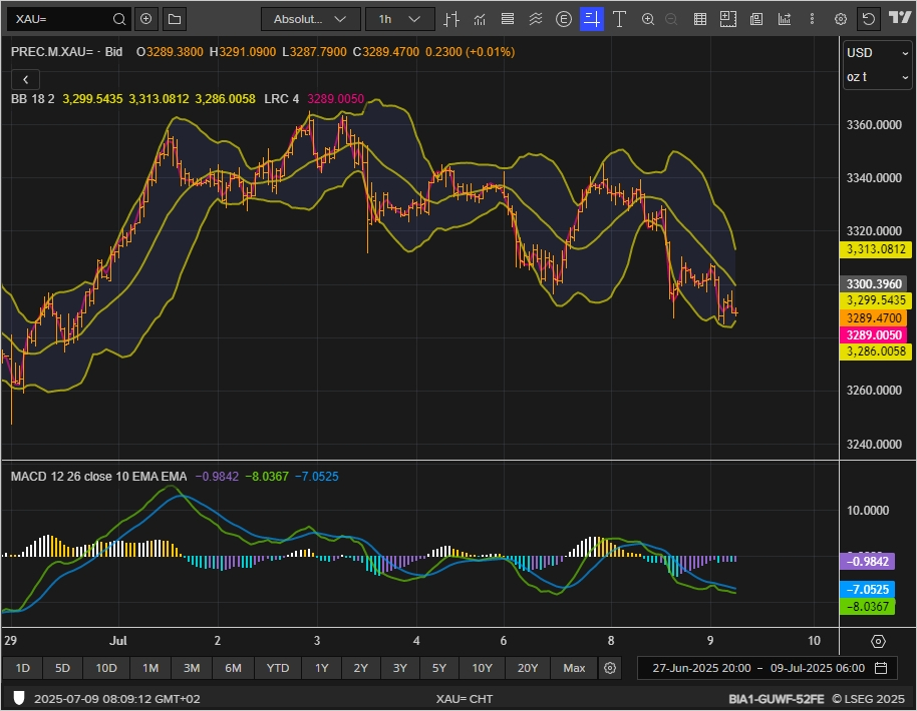
Task: Change chart type with the bar-style icon
Action: click(450, 19)
